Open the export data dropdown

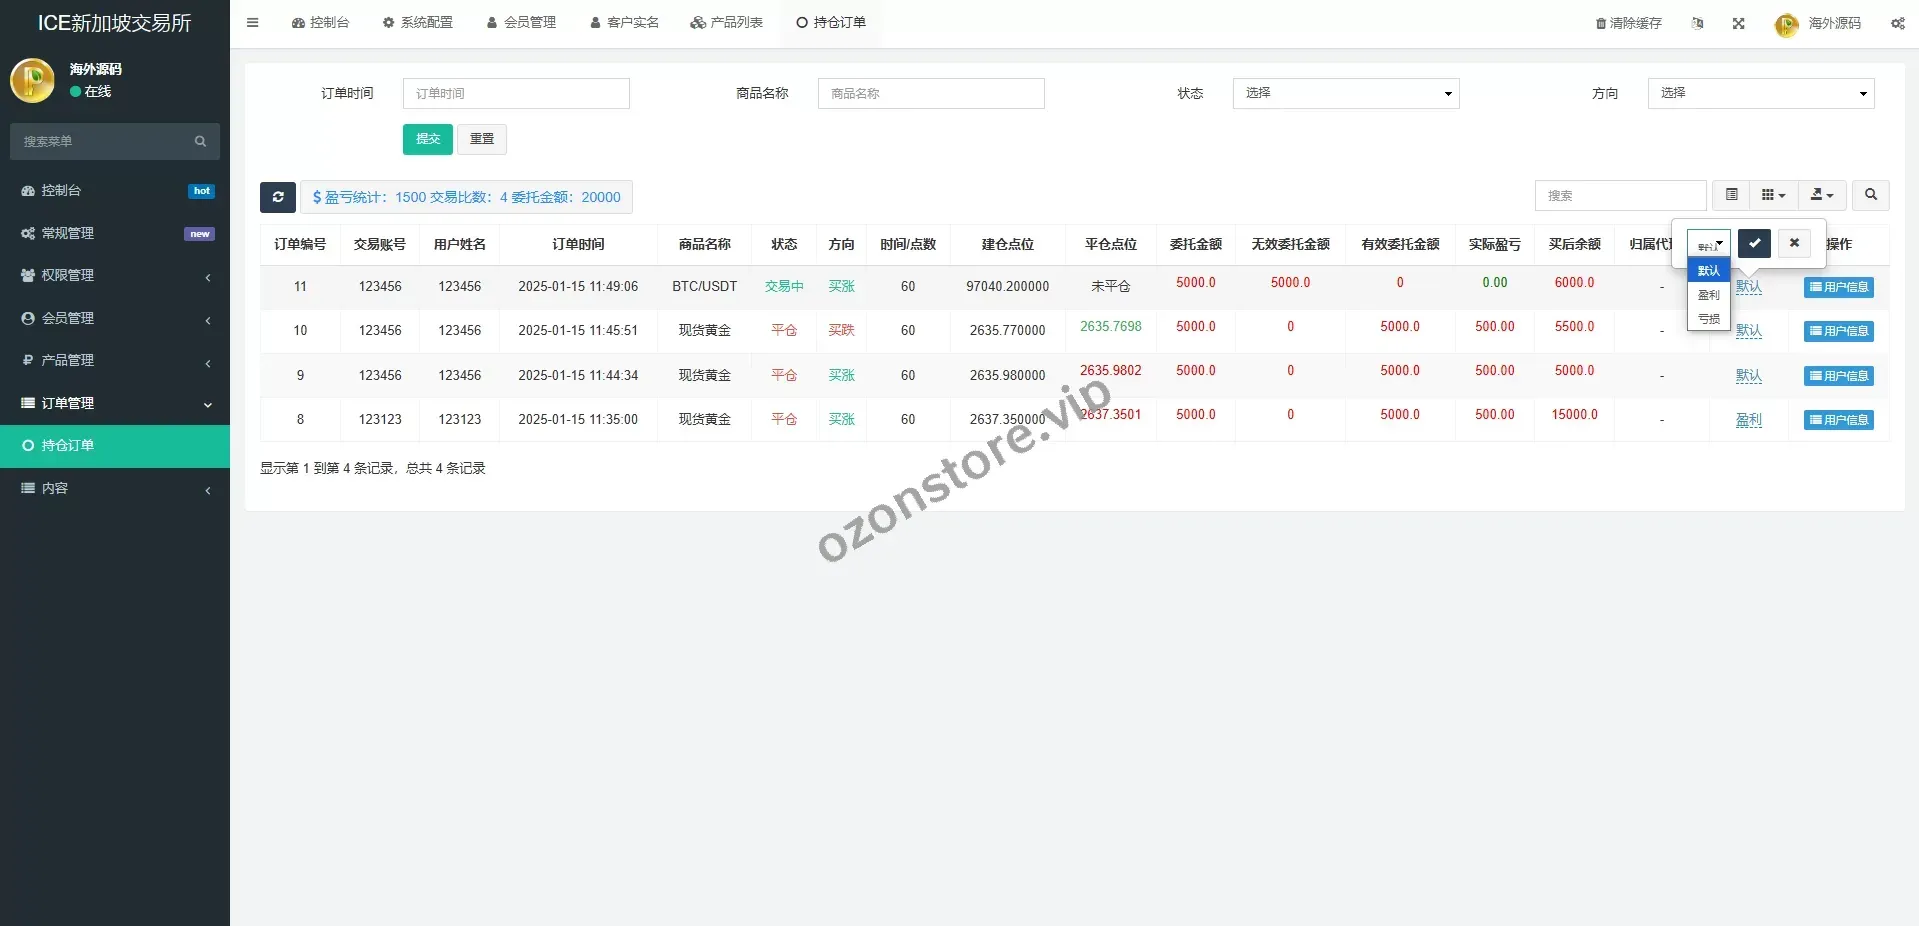tap(1822, 195)
